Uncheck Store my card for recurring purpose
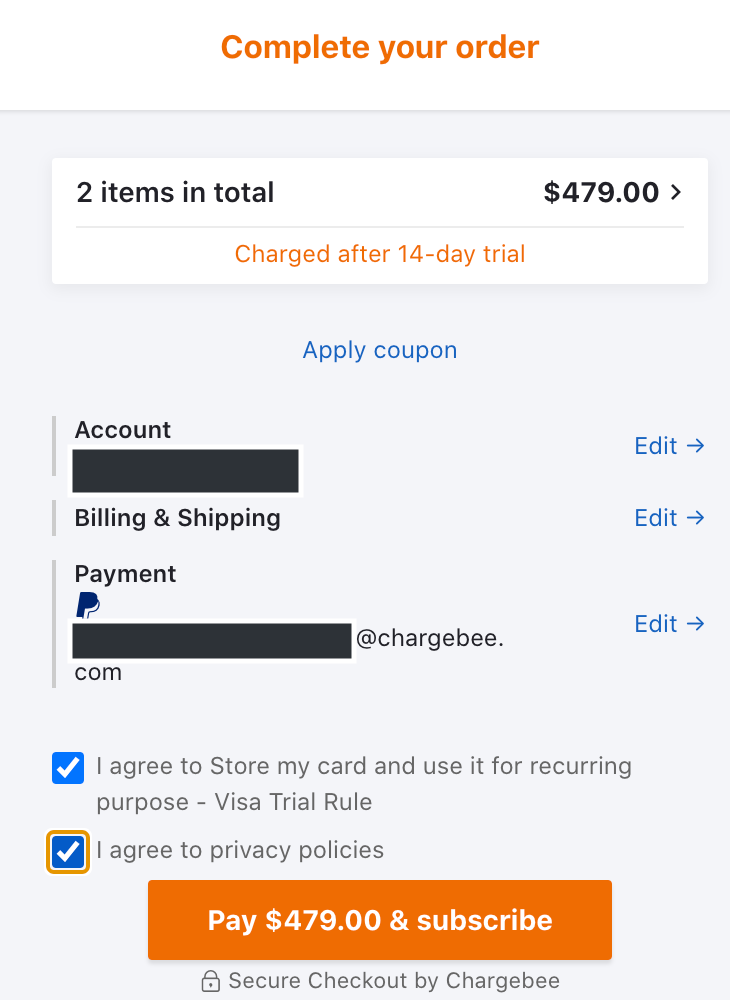 coord(68,768)
